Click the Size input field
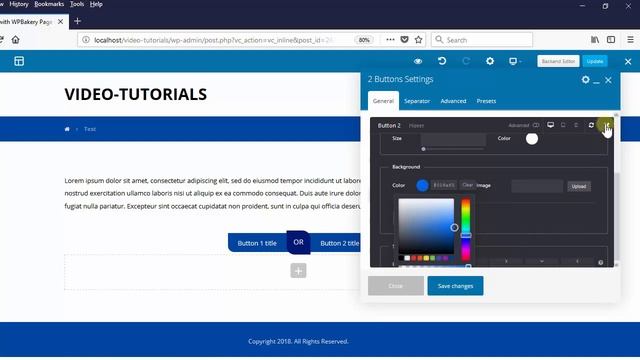Screen dimensions: 640x360 453,139
